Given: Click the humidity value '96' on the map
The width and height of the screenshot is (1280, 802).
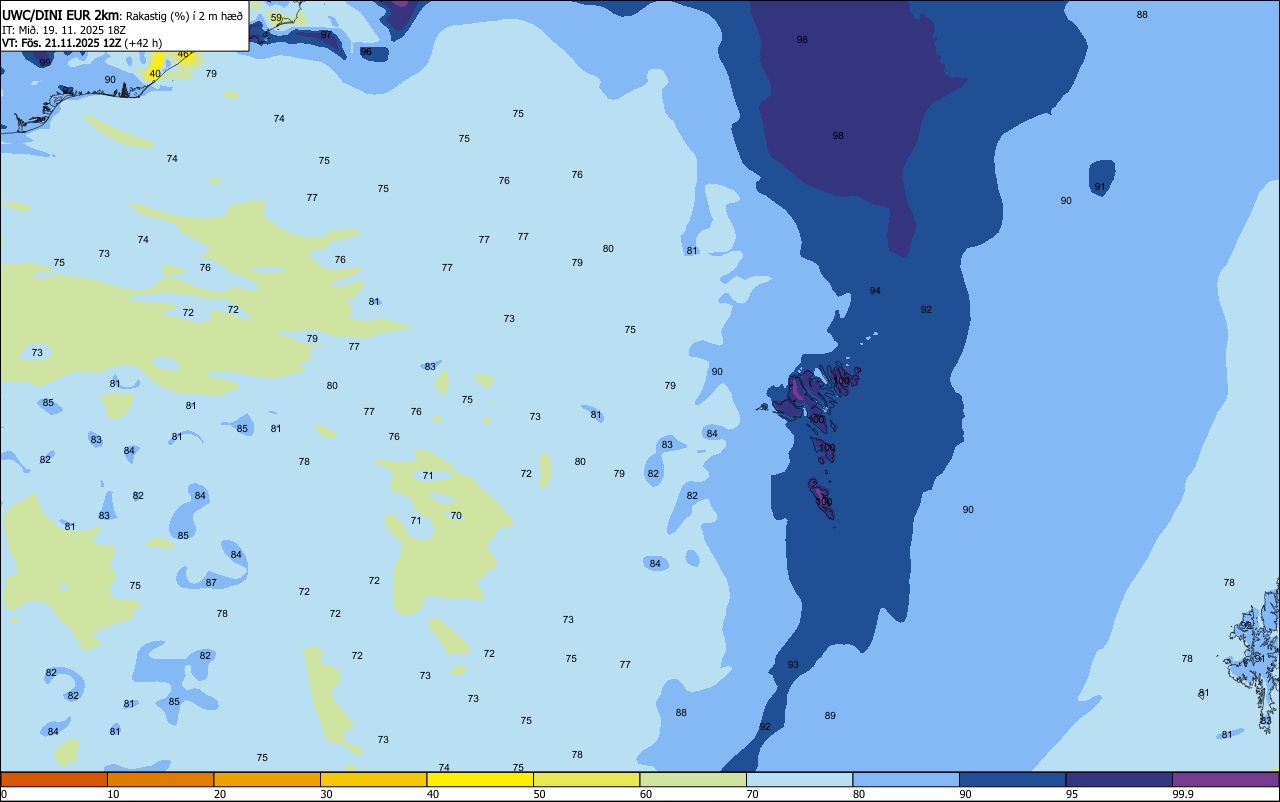Looking at the screenshot, I should coord(366,52).
